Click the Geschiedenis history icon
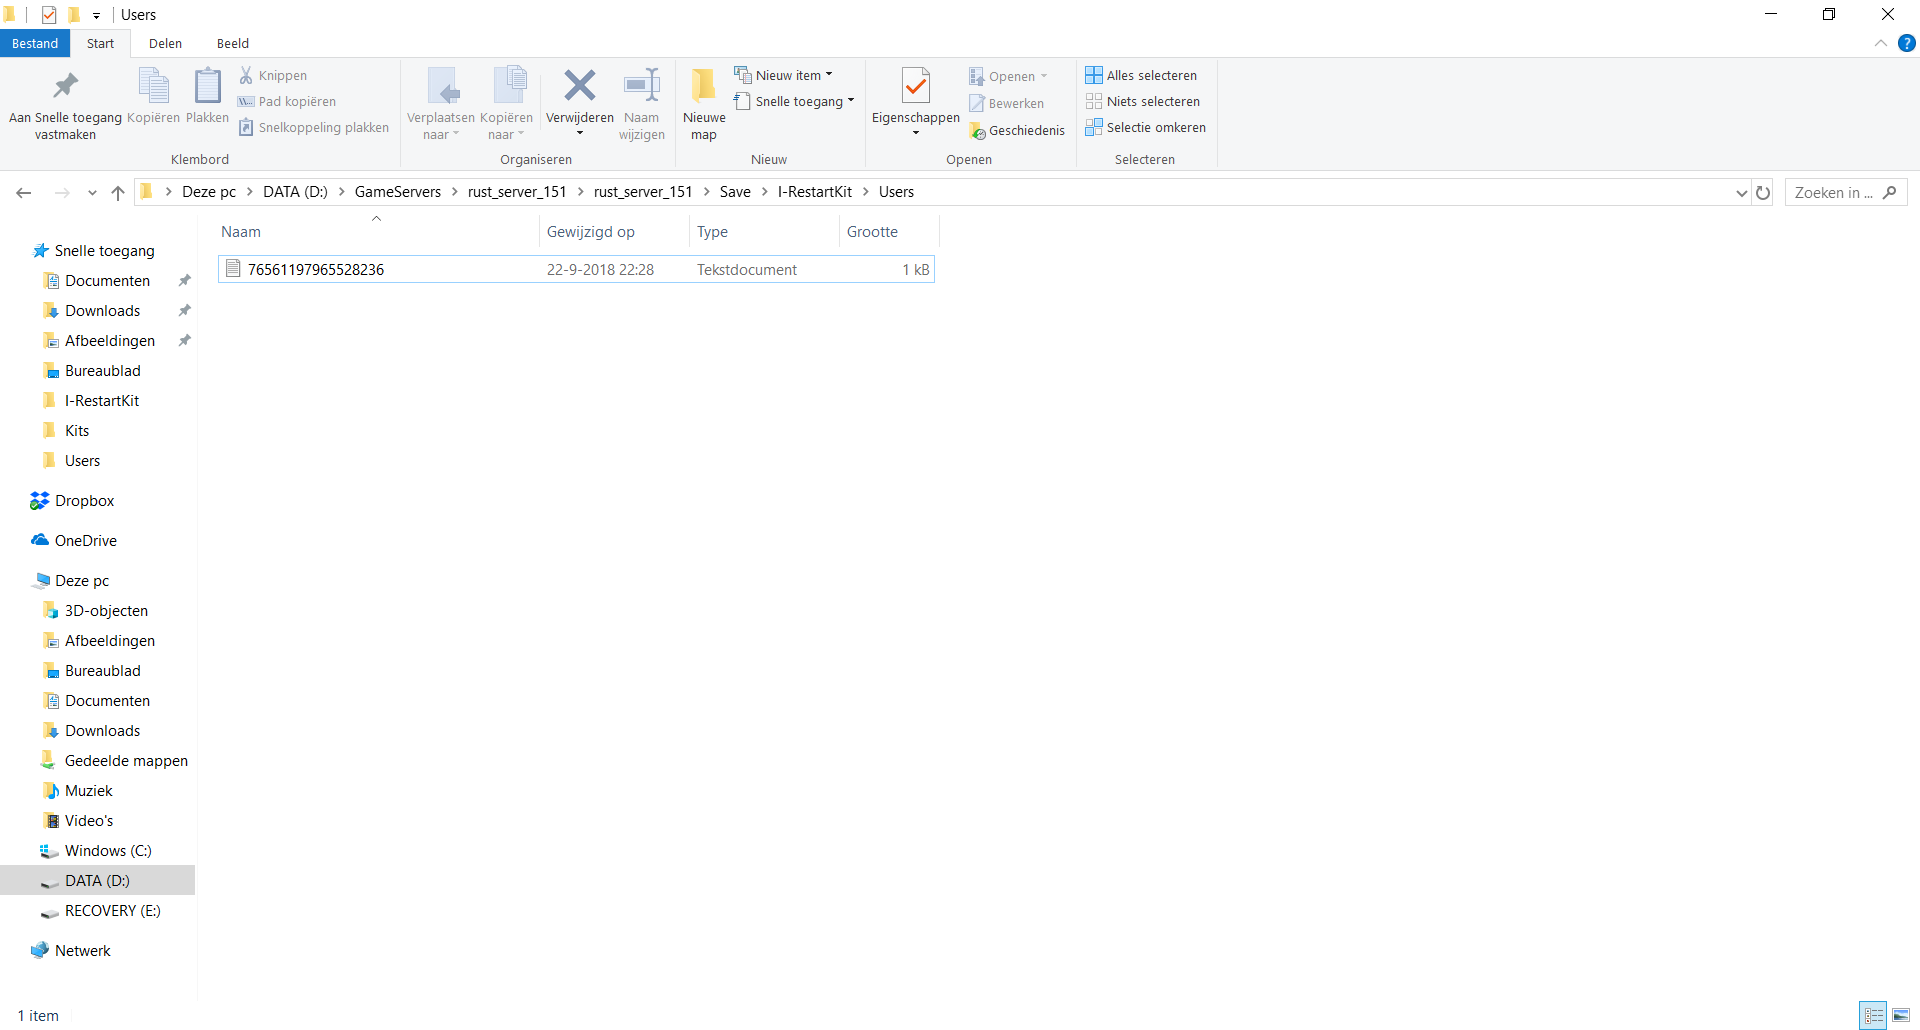The width and height of the screenshot is (1920, 1030). tap(1017, 131)
